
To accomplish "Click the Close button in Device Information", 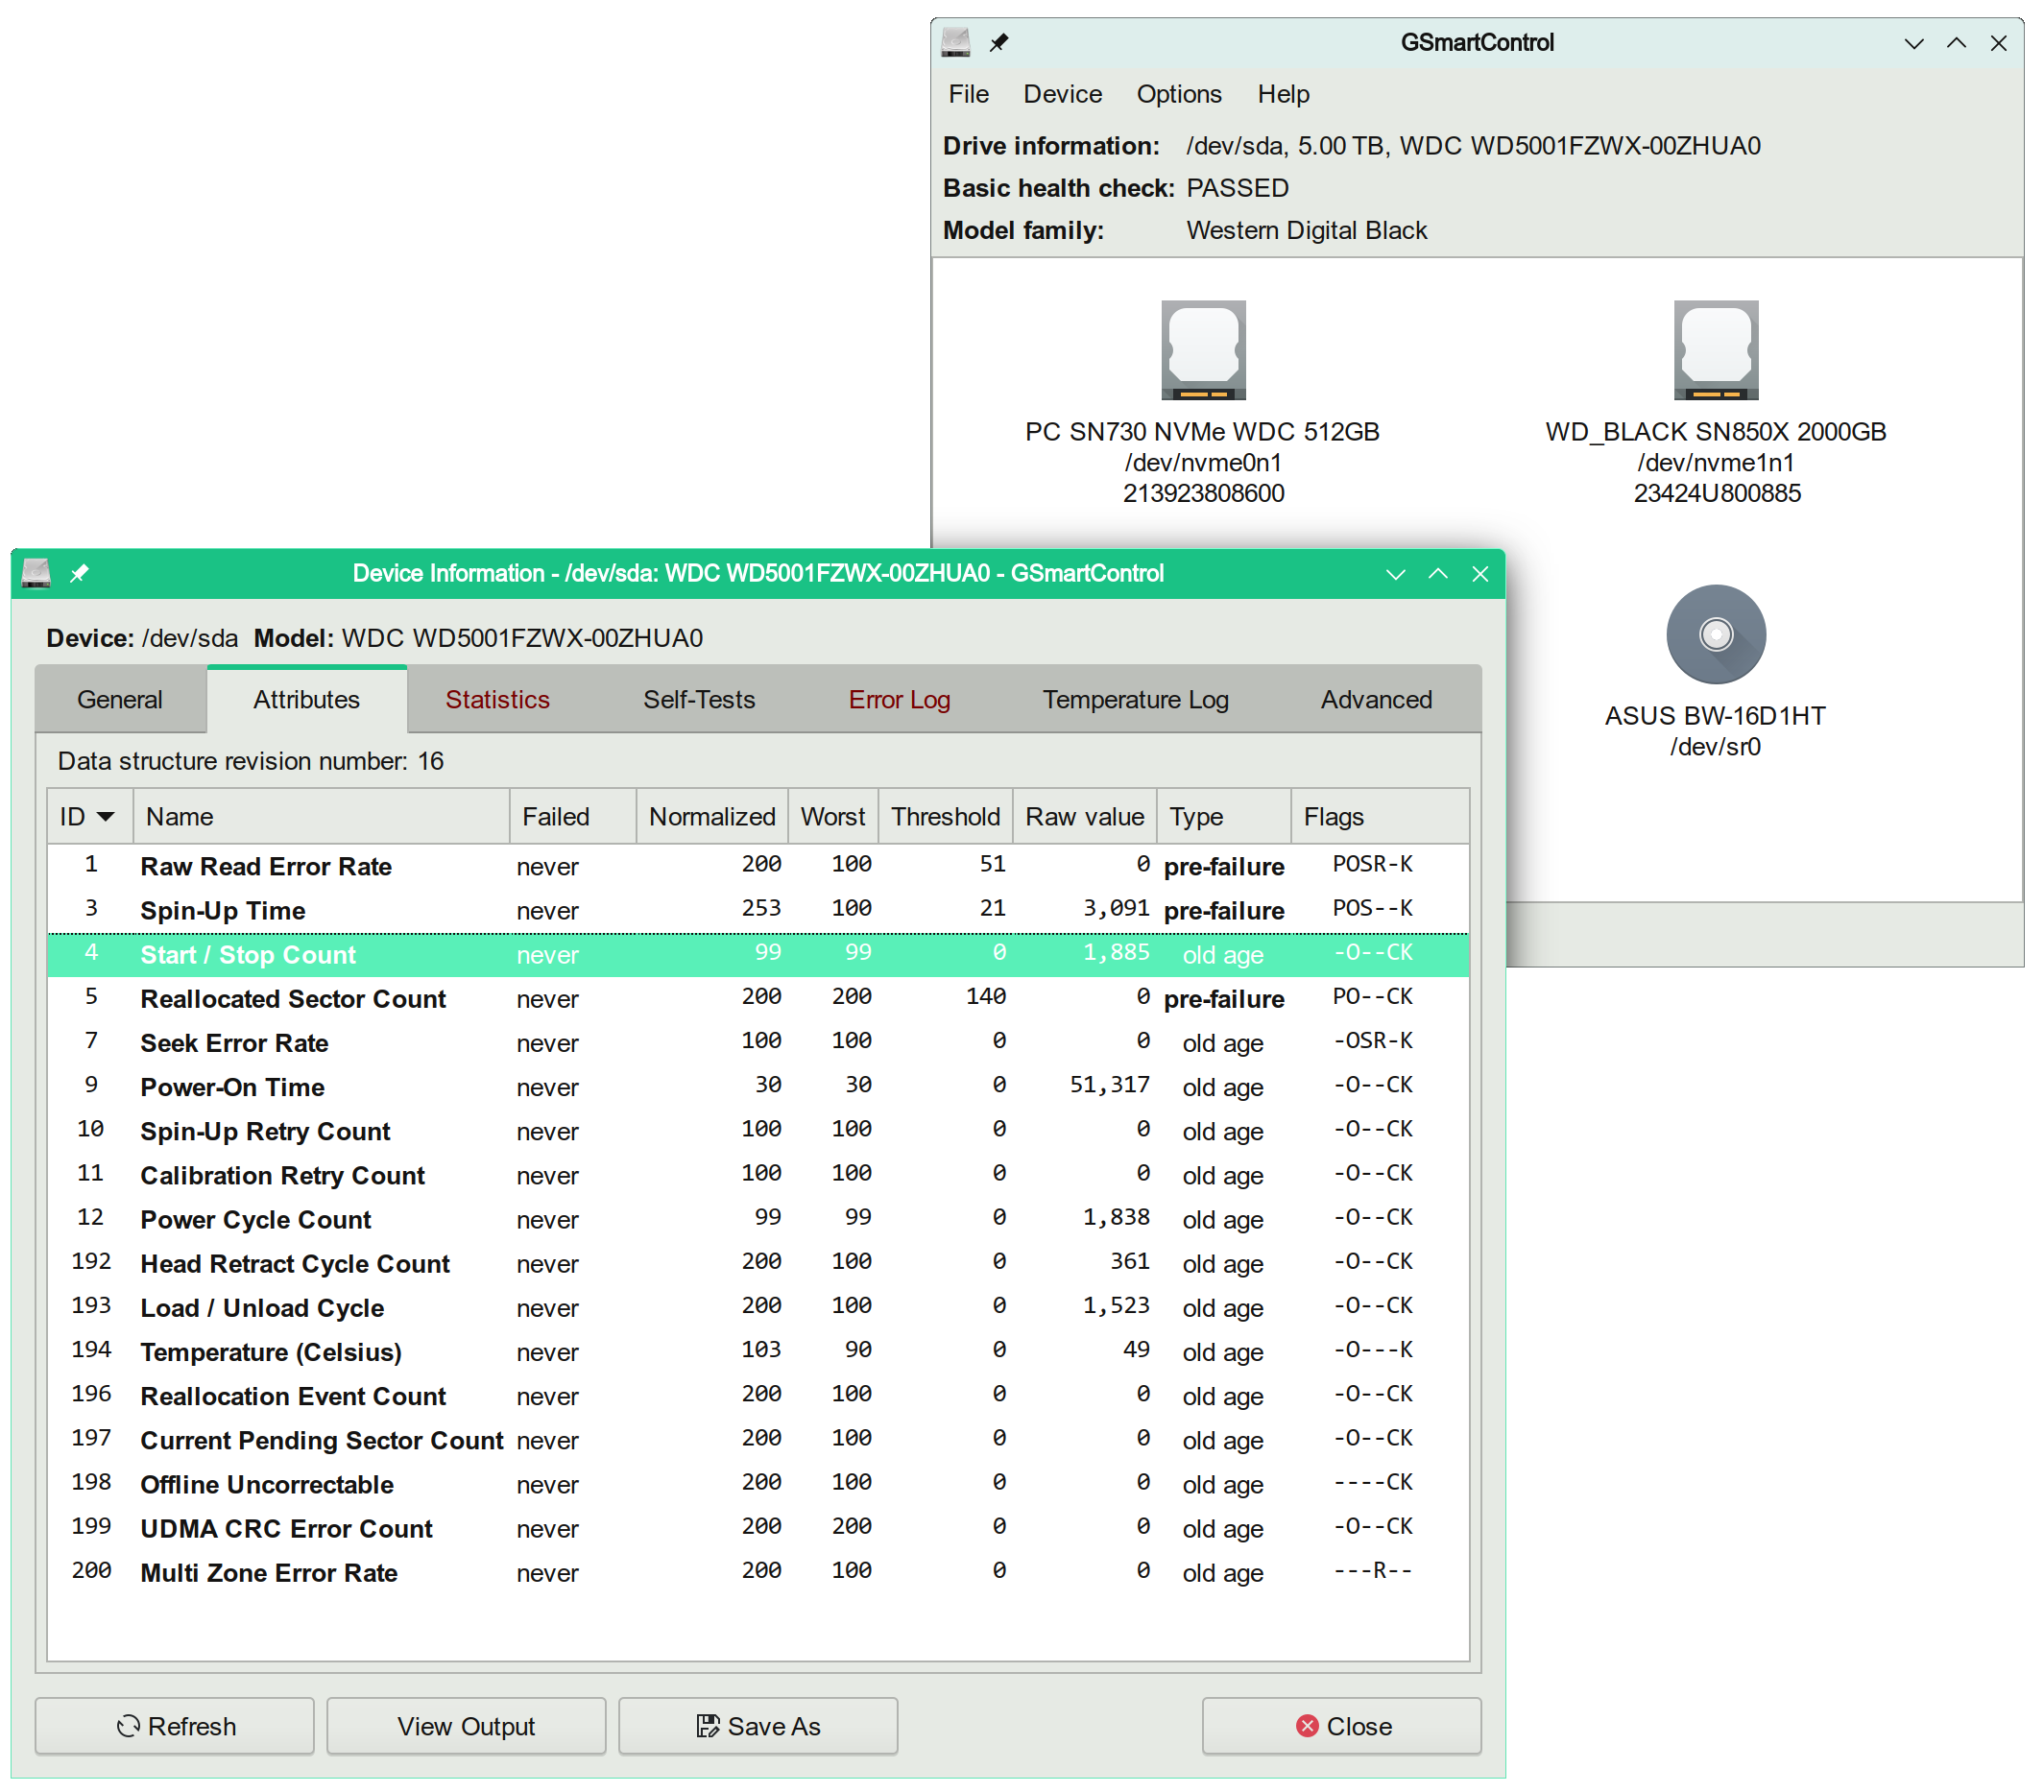I will (x=1341, y=1725).
